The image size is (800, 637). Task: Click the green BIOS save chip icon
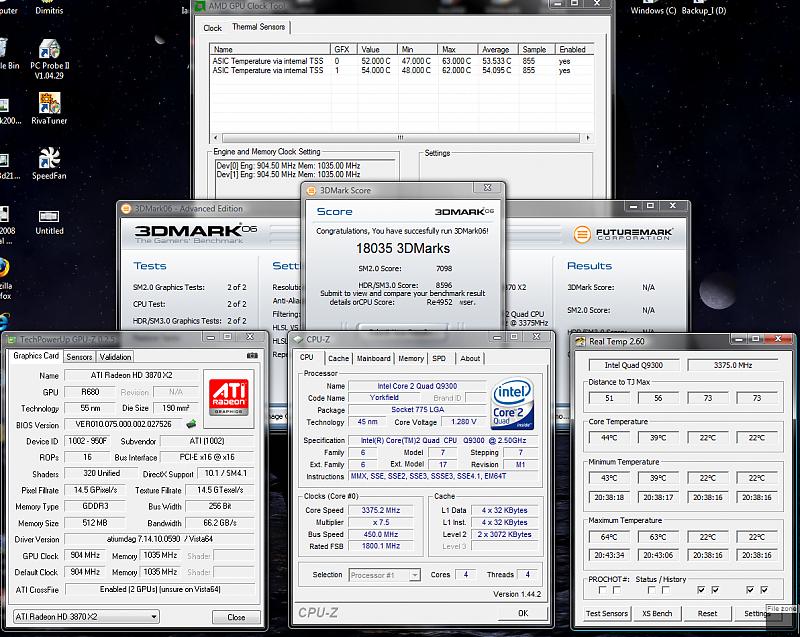[191, 424]
